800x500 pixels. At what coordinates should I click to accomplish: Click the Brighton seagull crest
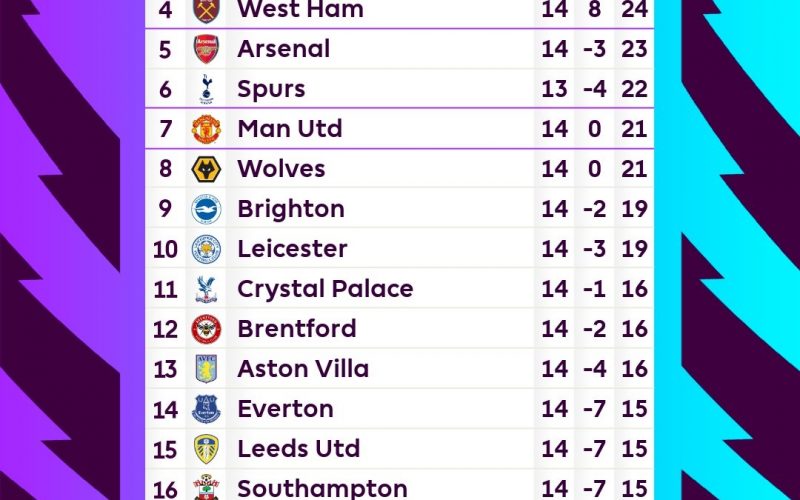point(206,209)
